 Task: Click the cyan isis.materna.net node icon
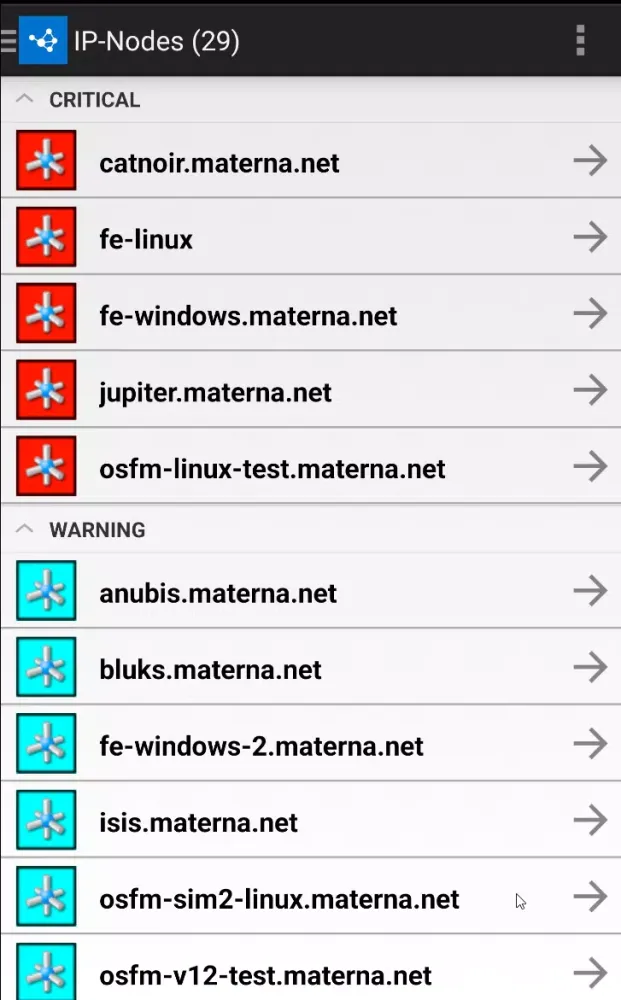46,822
